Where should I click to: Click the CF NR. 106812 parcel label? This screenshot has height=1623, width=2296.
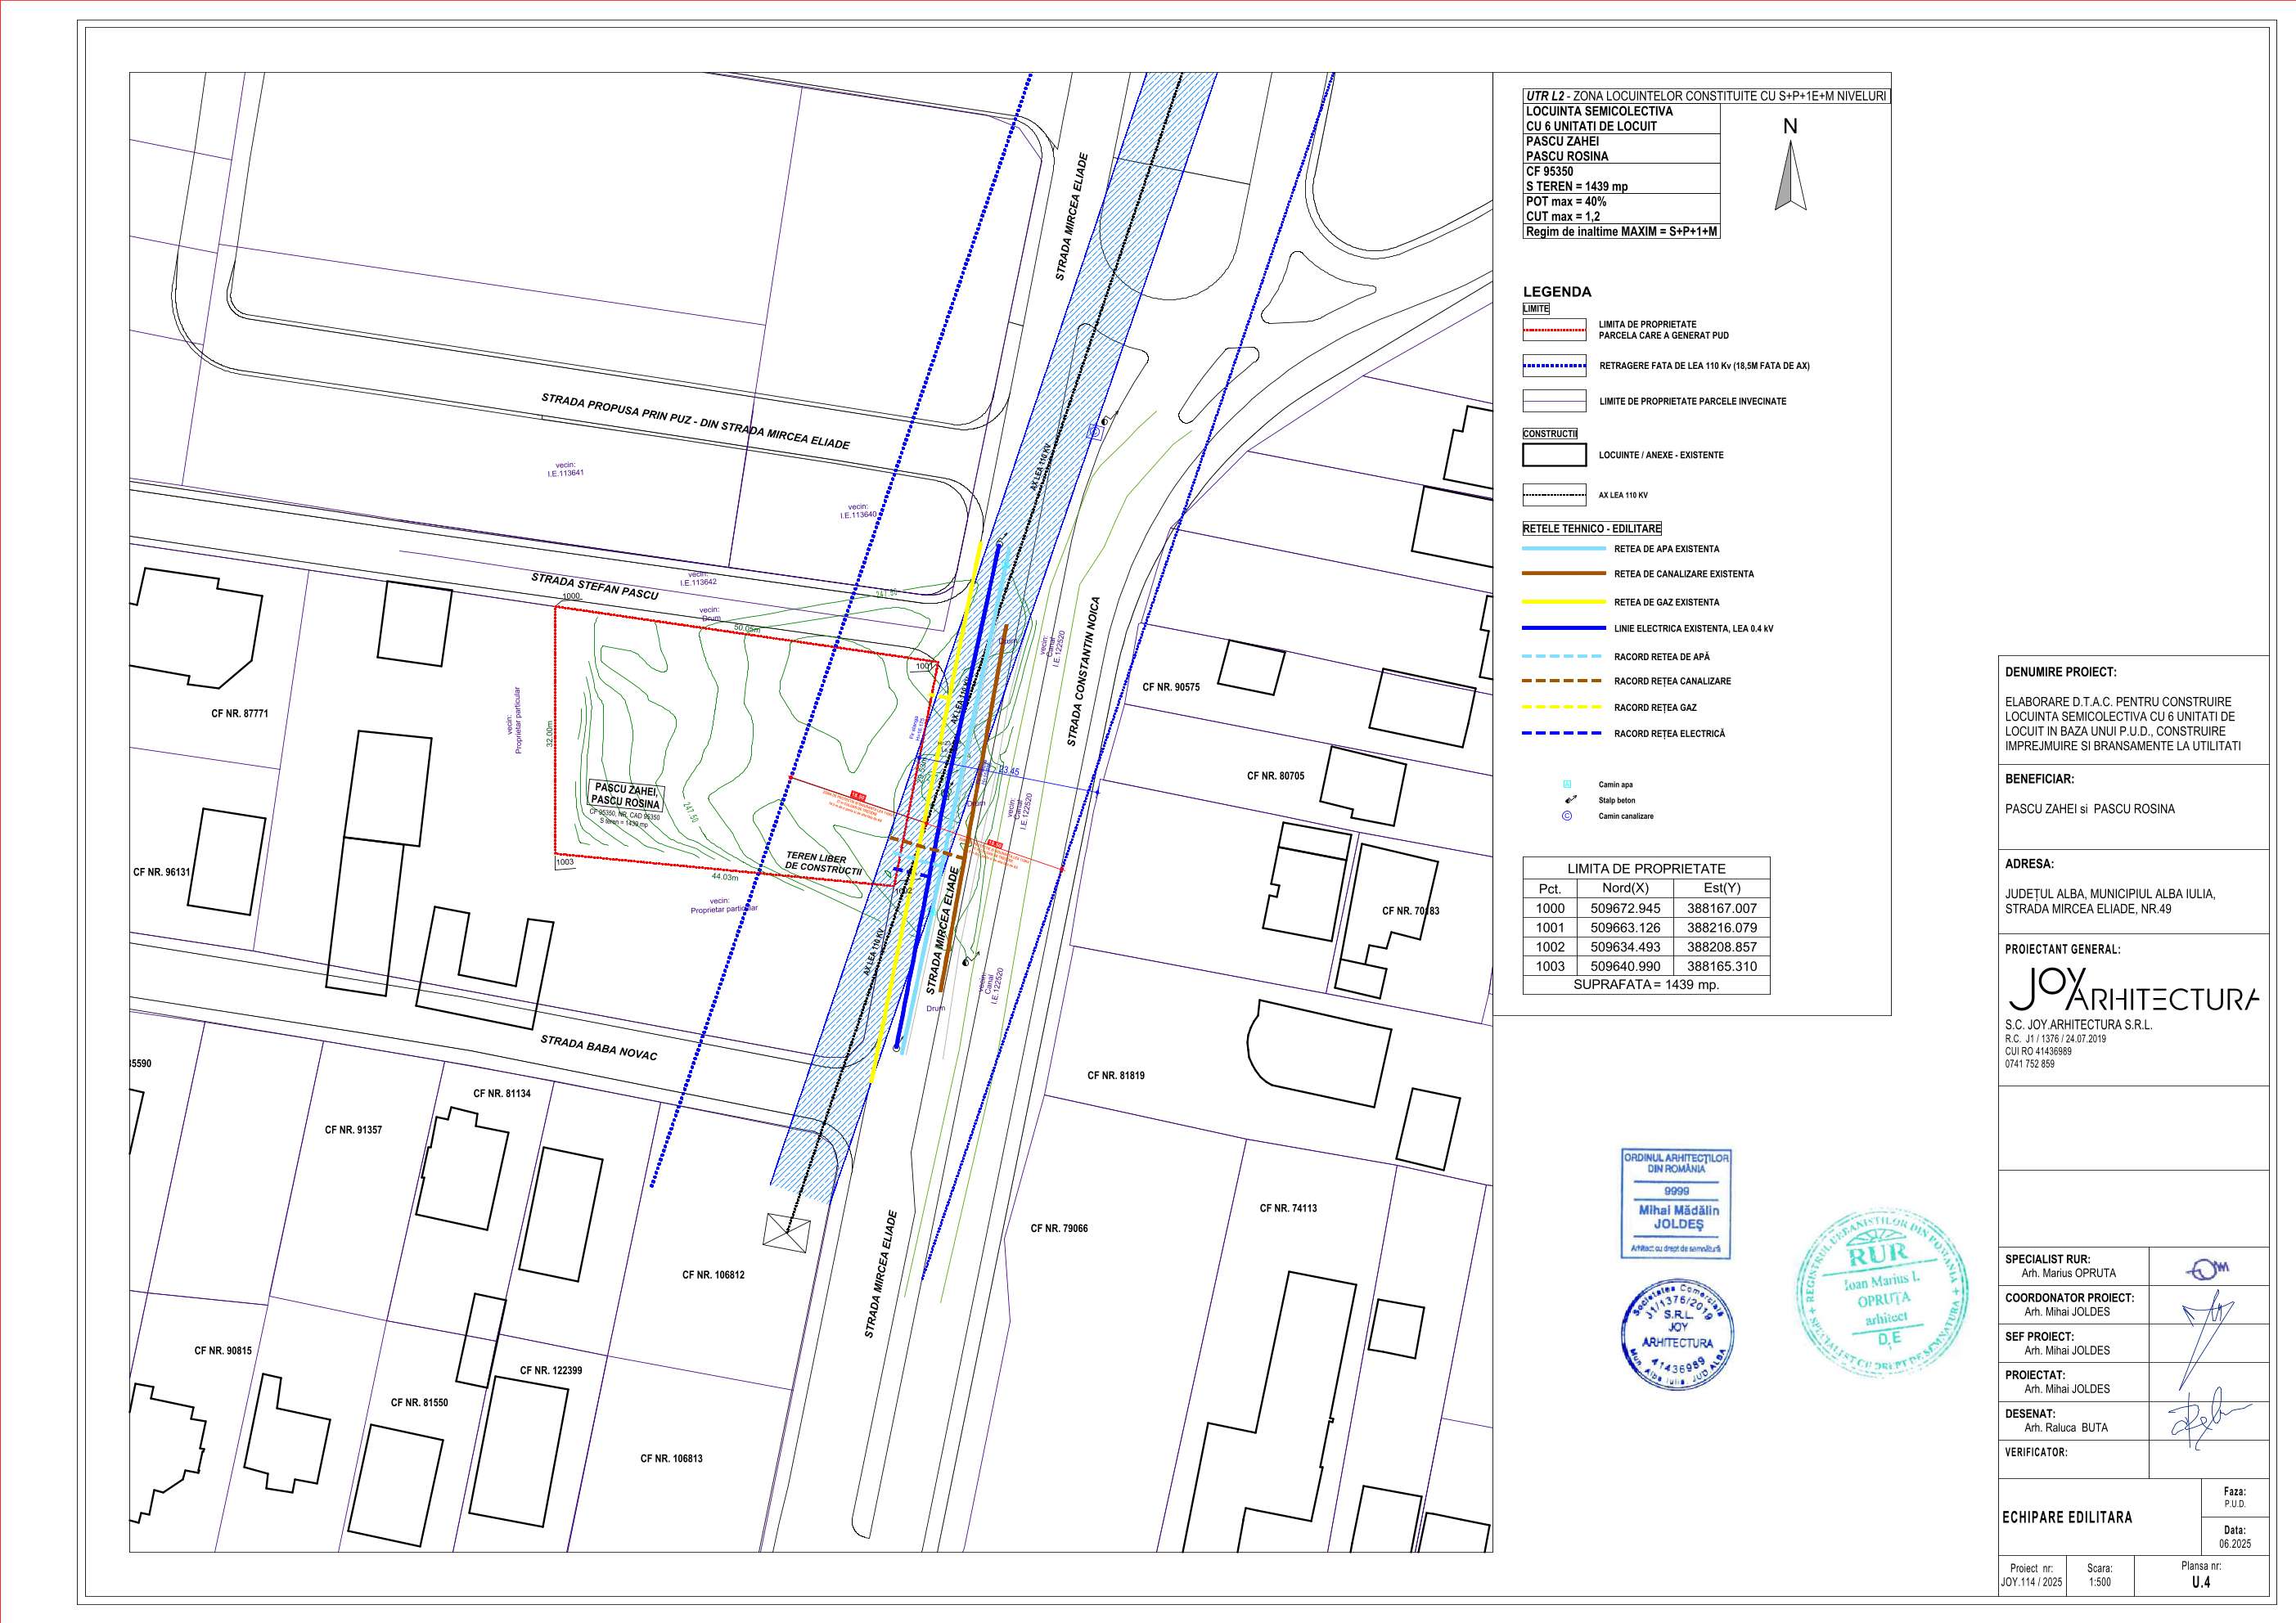pyautogui.click(x=713, y=1275)
